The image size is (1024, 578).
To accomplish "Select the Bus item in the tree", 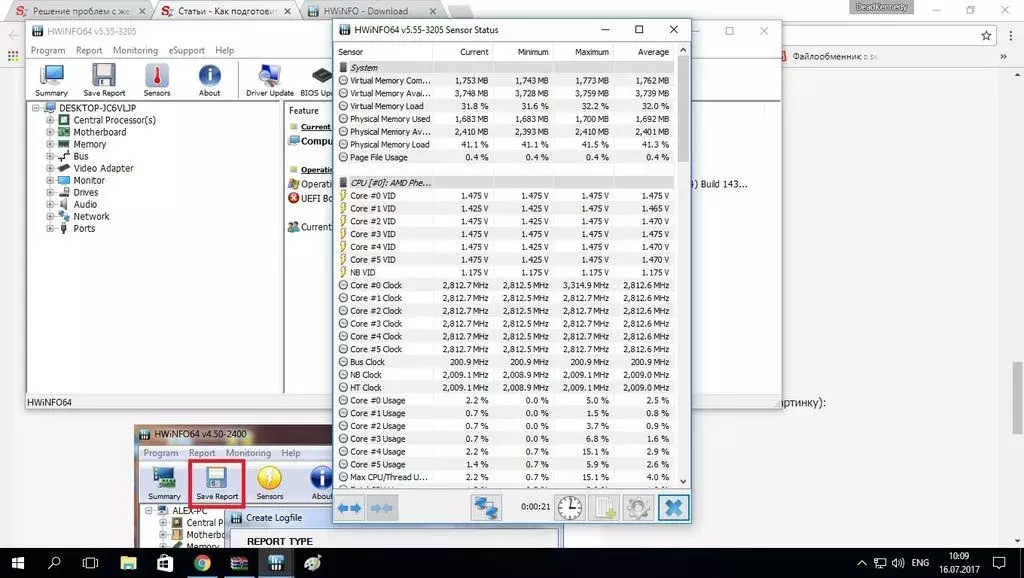I will point(81,156).
